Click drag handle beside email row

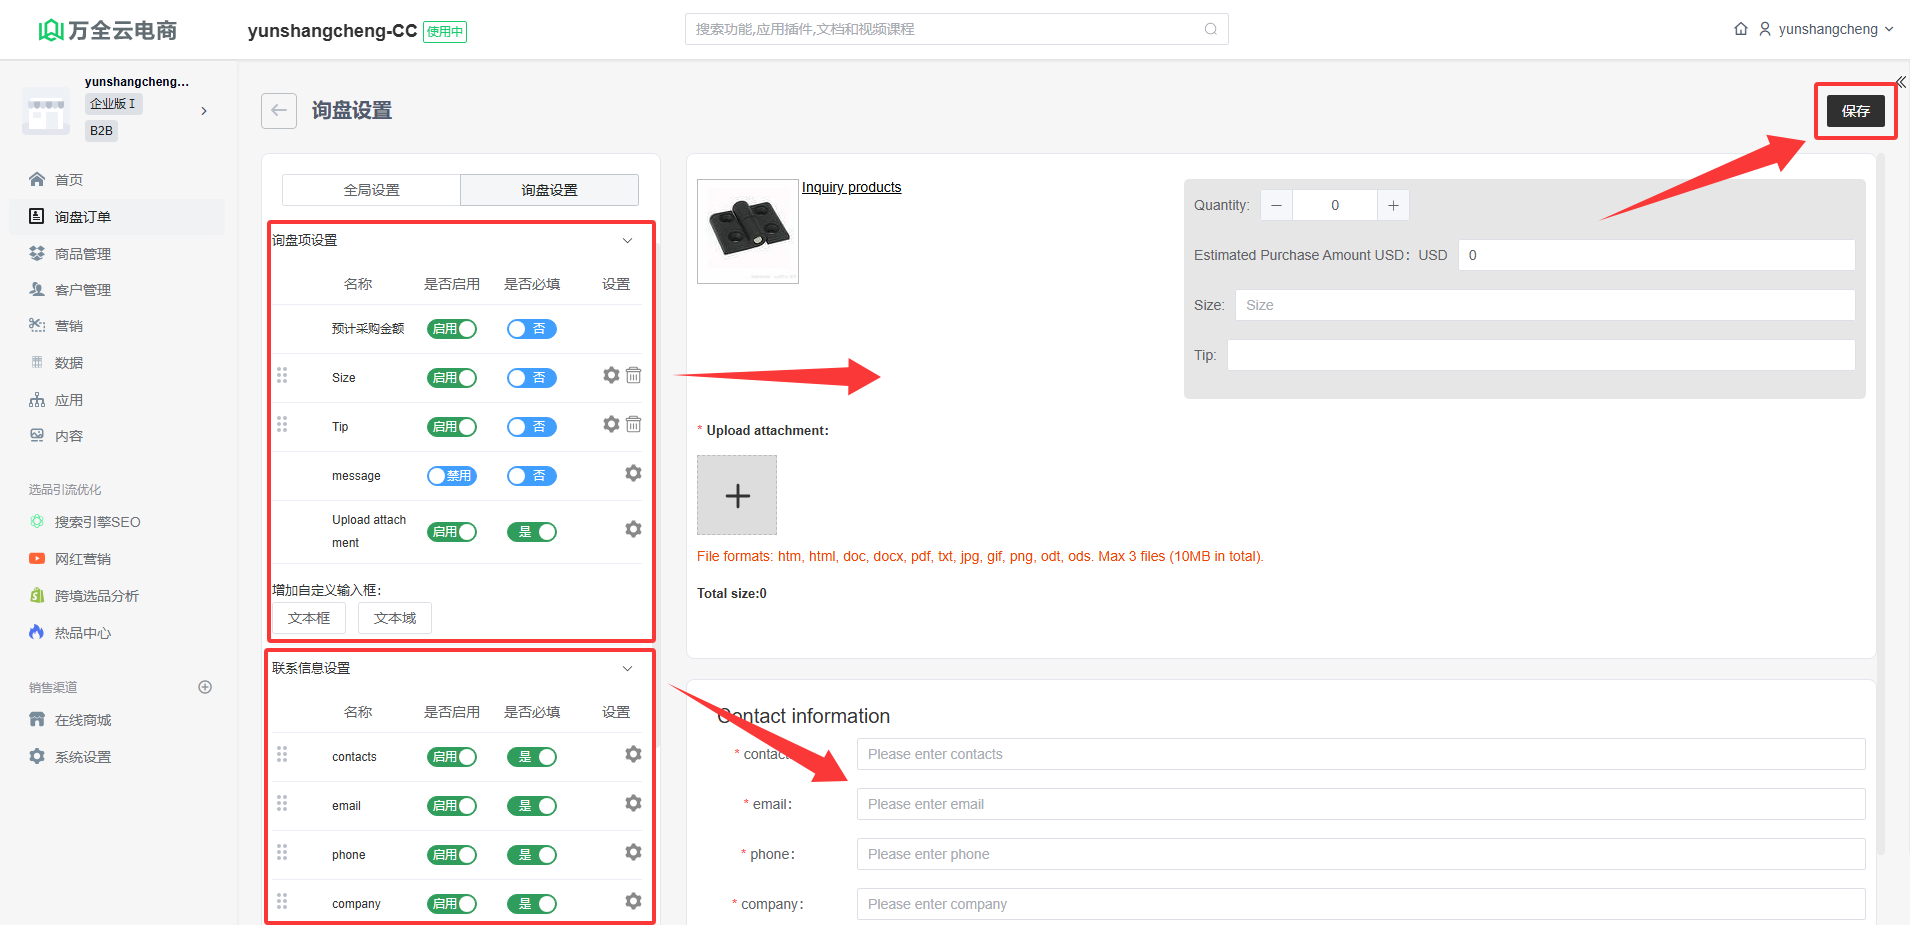[x=282, y=804]
